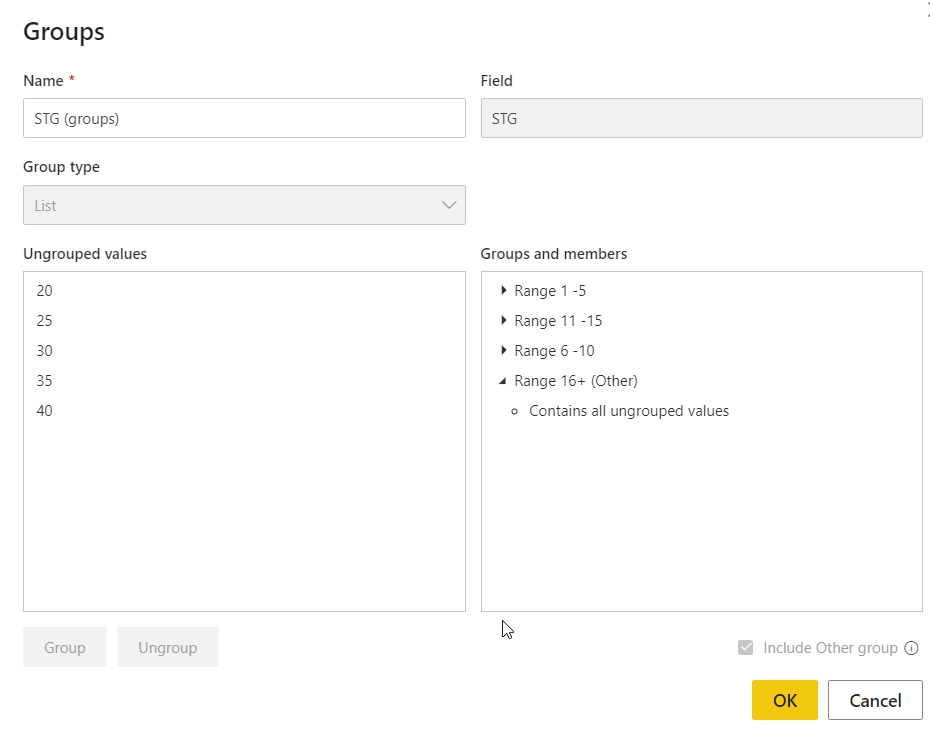Click the Name input field
Viewport: 930px width, 741px height.
(x=244, y=118)
